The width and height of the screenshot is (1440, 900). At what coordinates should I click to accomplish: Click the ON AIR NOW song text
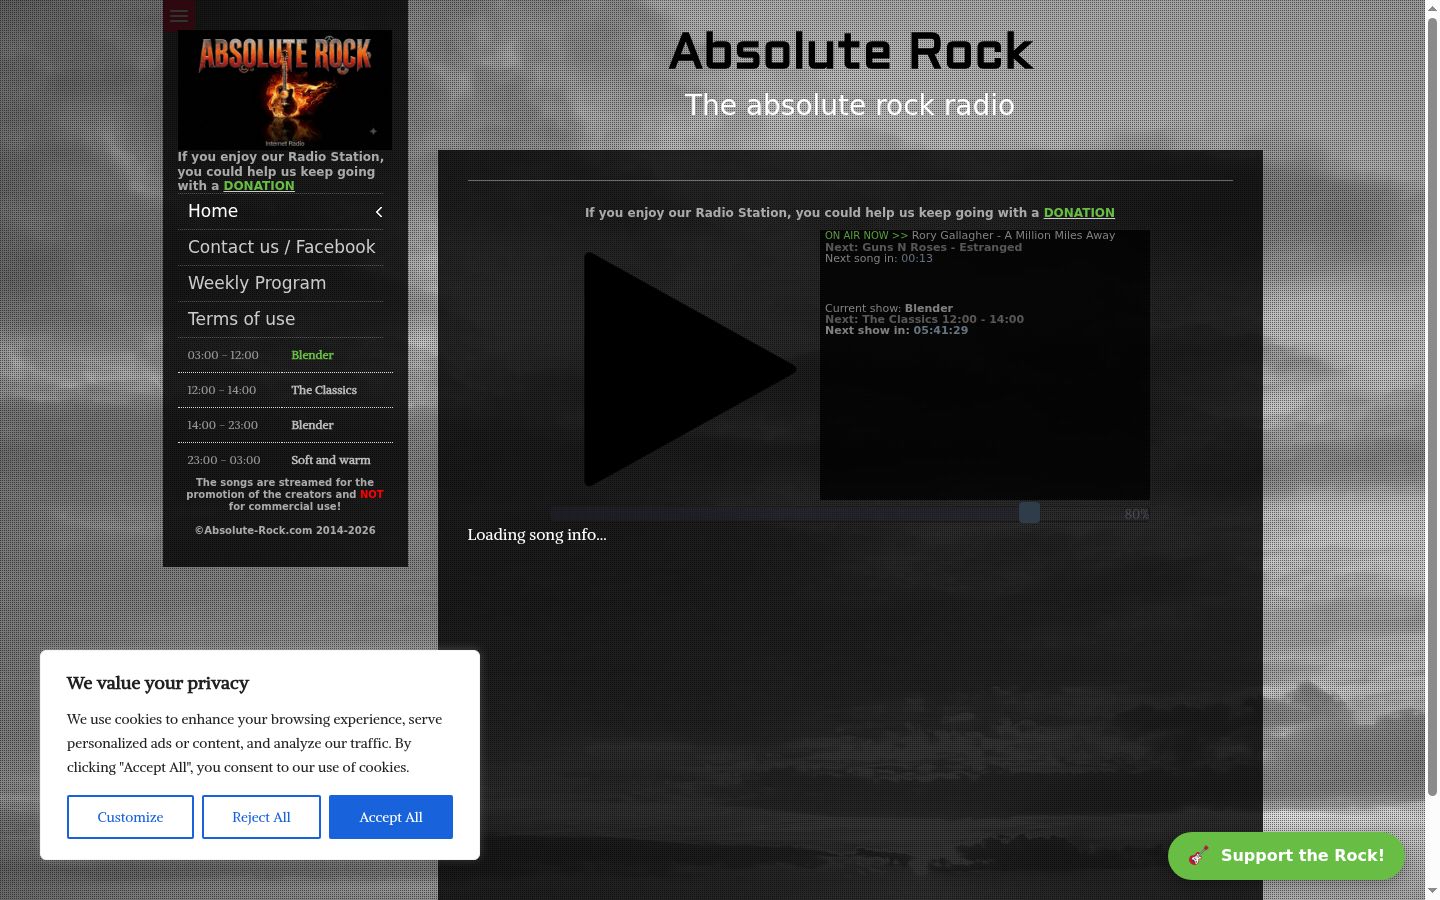pyautogui.click(x=969, y=236)
